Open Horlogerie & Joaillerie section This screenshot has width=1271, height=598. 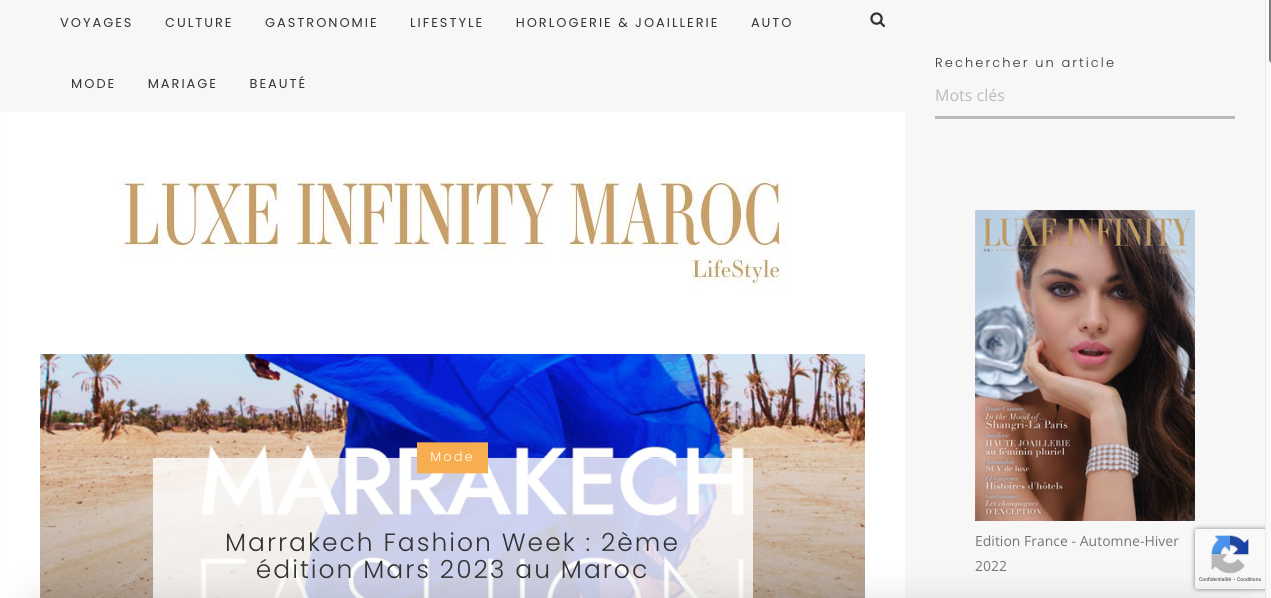[x=617, y=23]
